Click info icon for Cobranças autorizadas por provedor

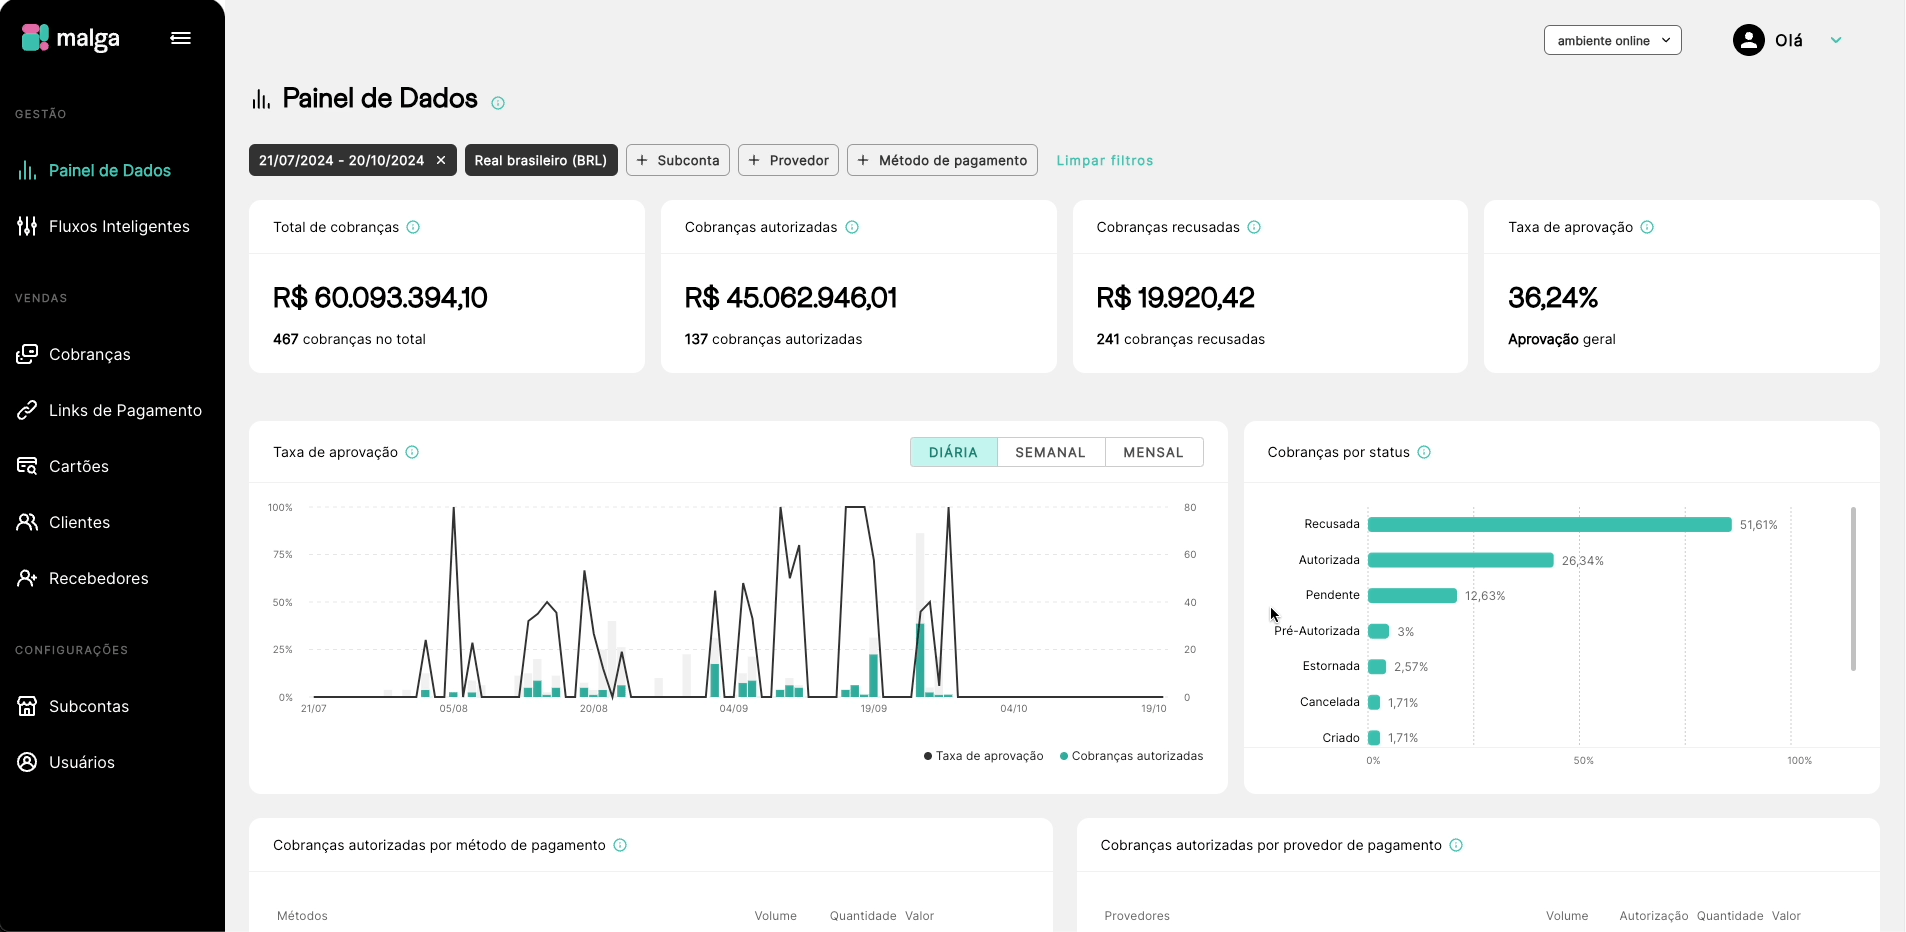[x=1456, y=845]
